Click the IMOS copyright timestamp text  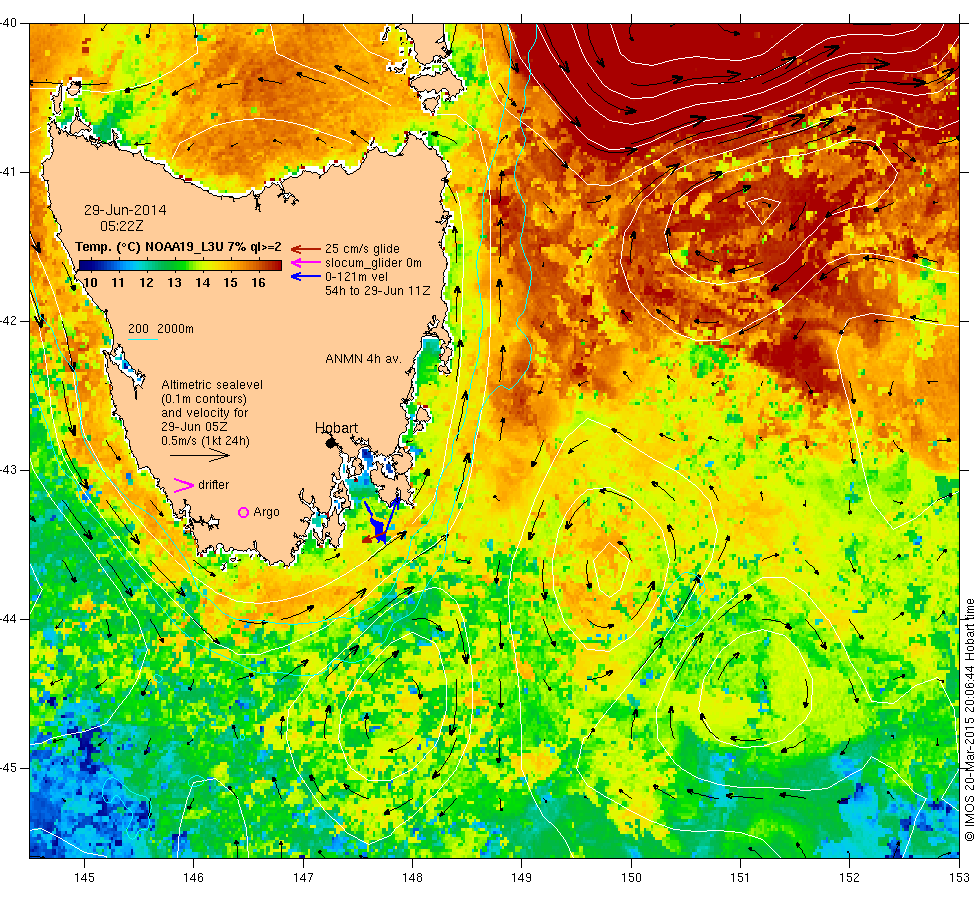[x=969, y=720]
